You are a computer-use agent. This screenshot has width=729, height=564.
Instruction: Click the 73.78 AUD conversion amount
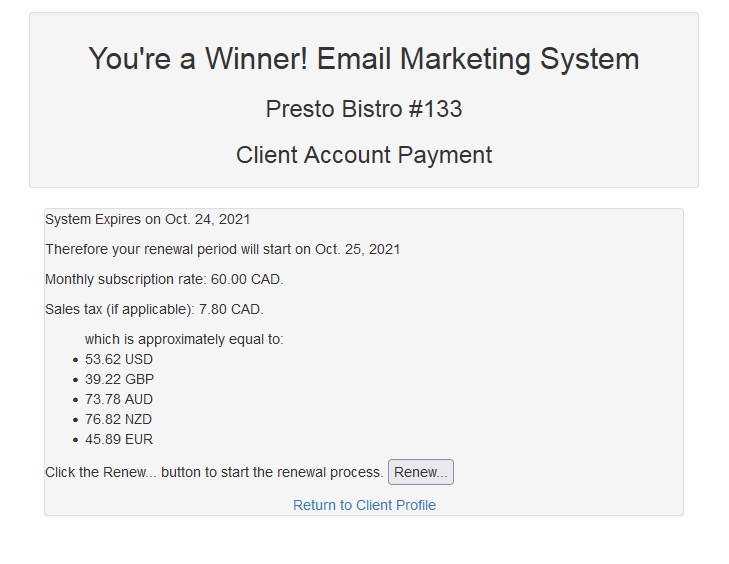click(119, 399)
